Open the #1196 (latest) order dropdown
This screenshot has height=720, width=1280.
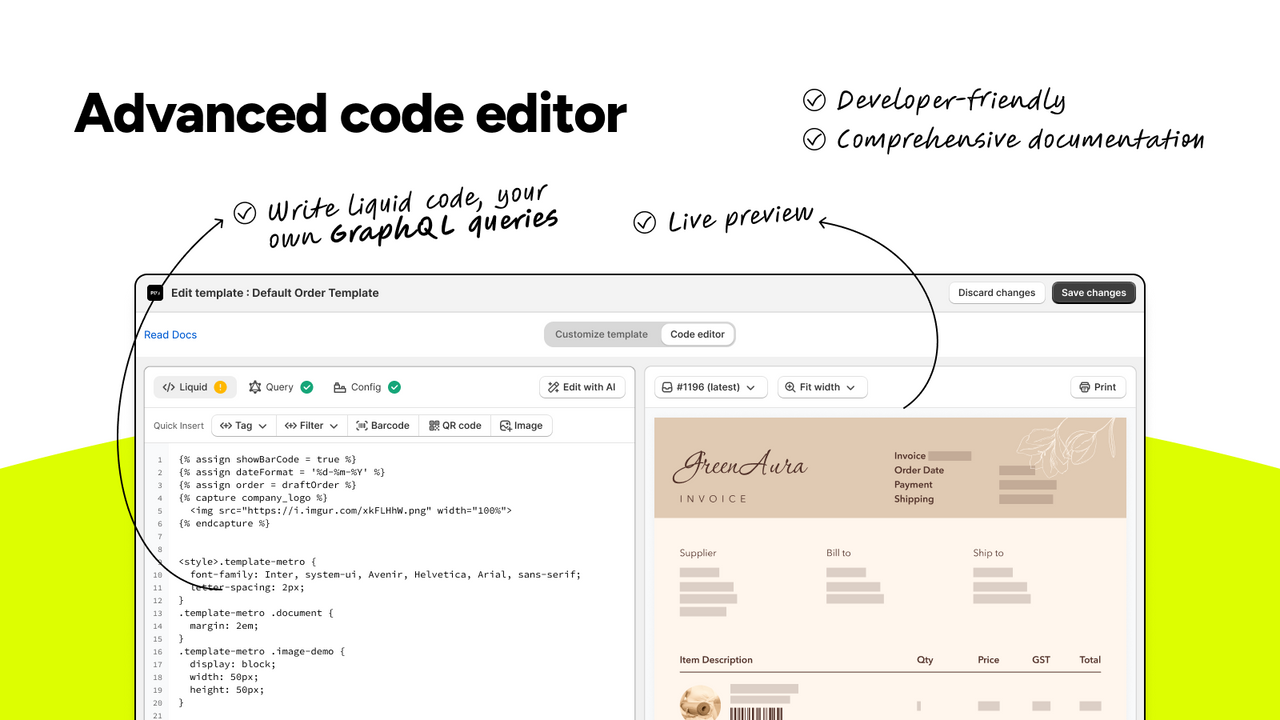[x=711, y=387]
